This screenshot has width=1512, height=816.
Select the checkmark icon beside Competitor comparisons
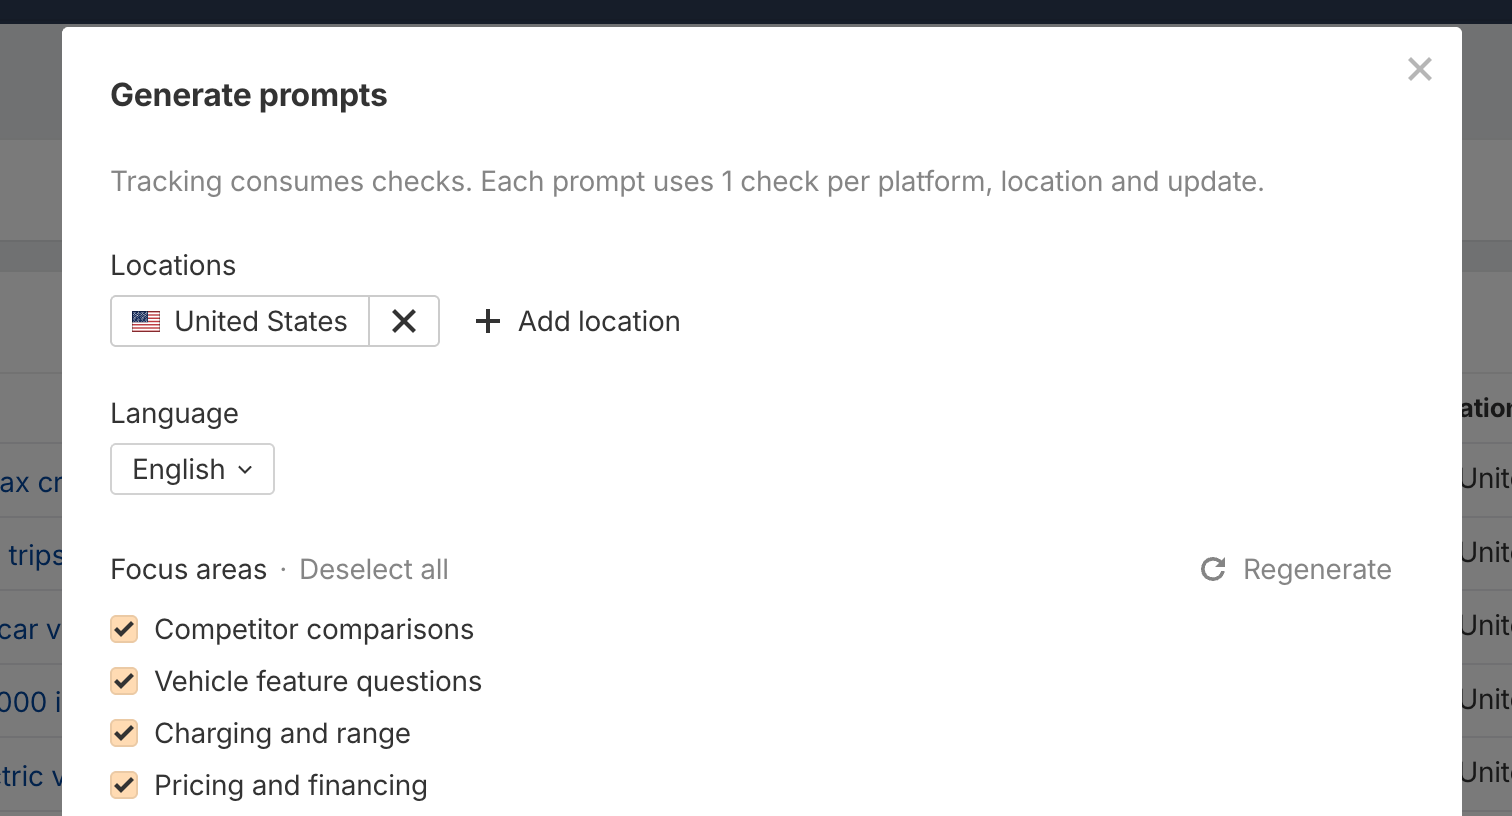124,629
